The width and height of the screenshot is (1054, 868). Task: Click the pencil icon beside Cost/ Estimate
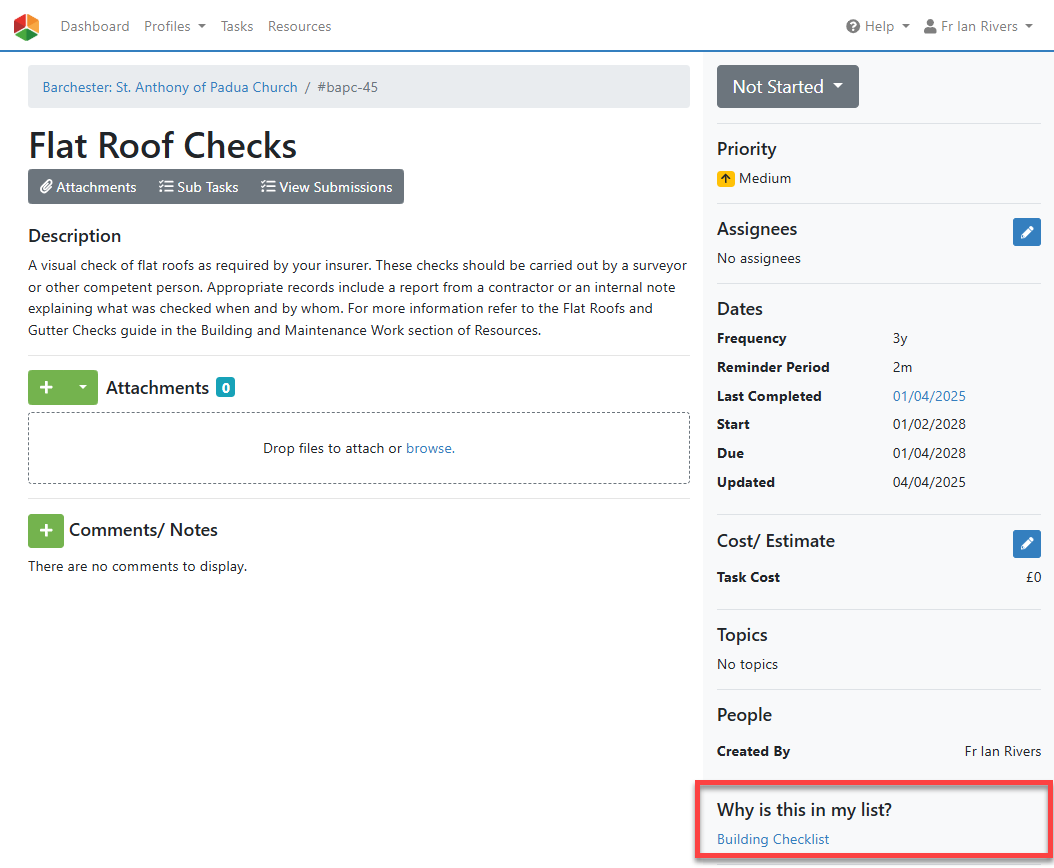point(1026,544)
